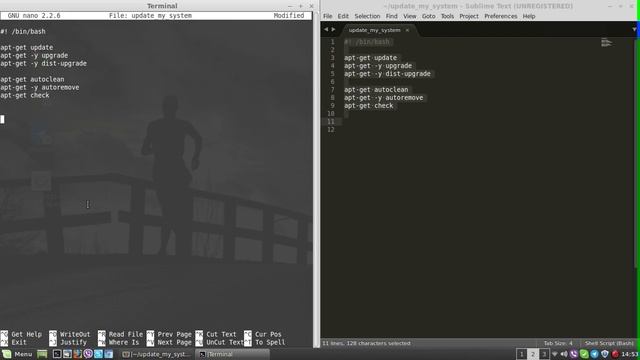Click "Get Help" shortcut hint in nano

click(27, 334)
